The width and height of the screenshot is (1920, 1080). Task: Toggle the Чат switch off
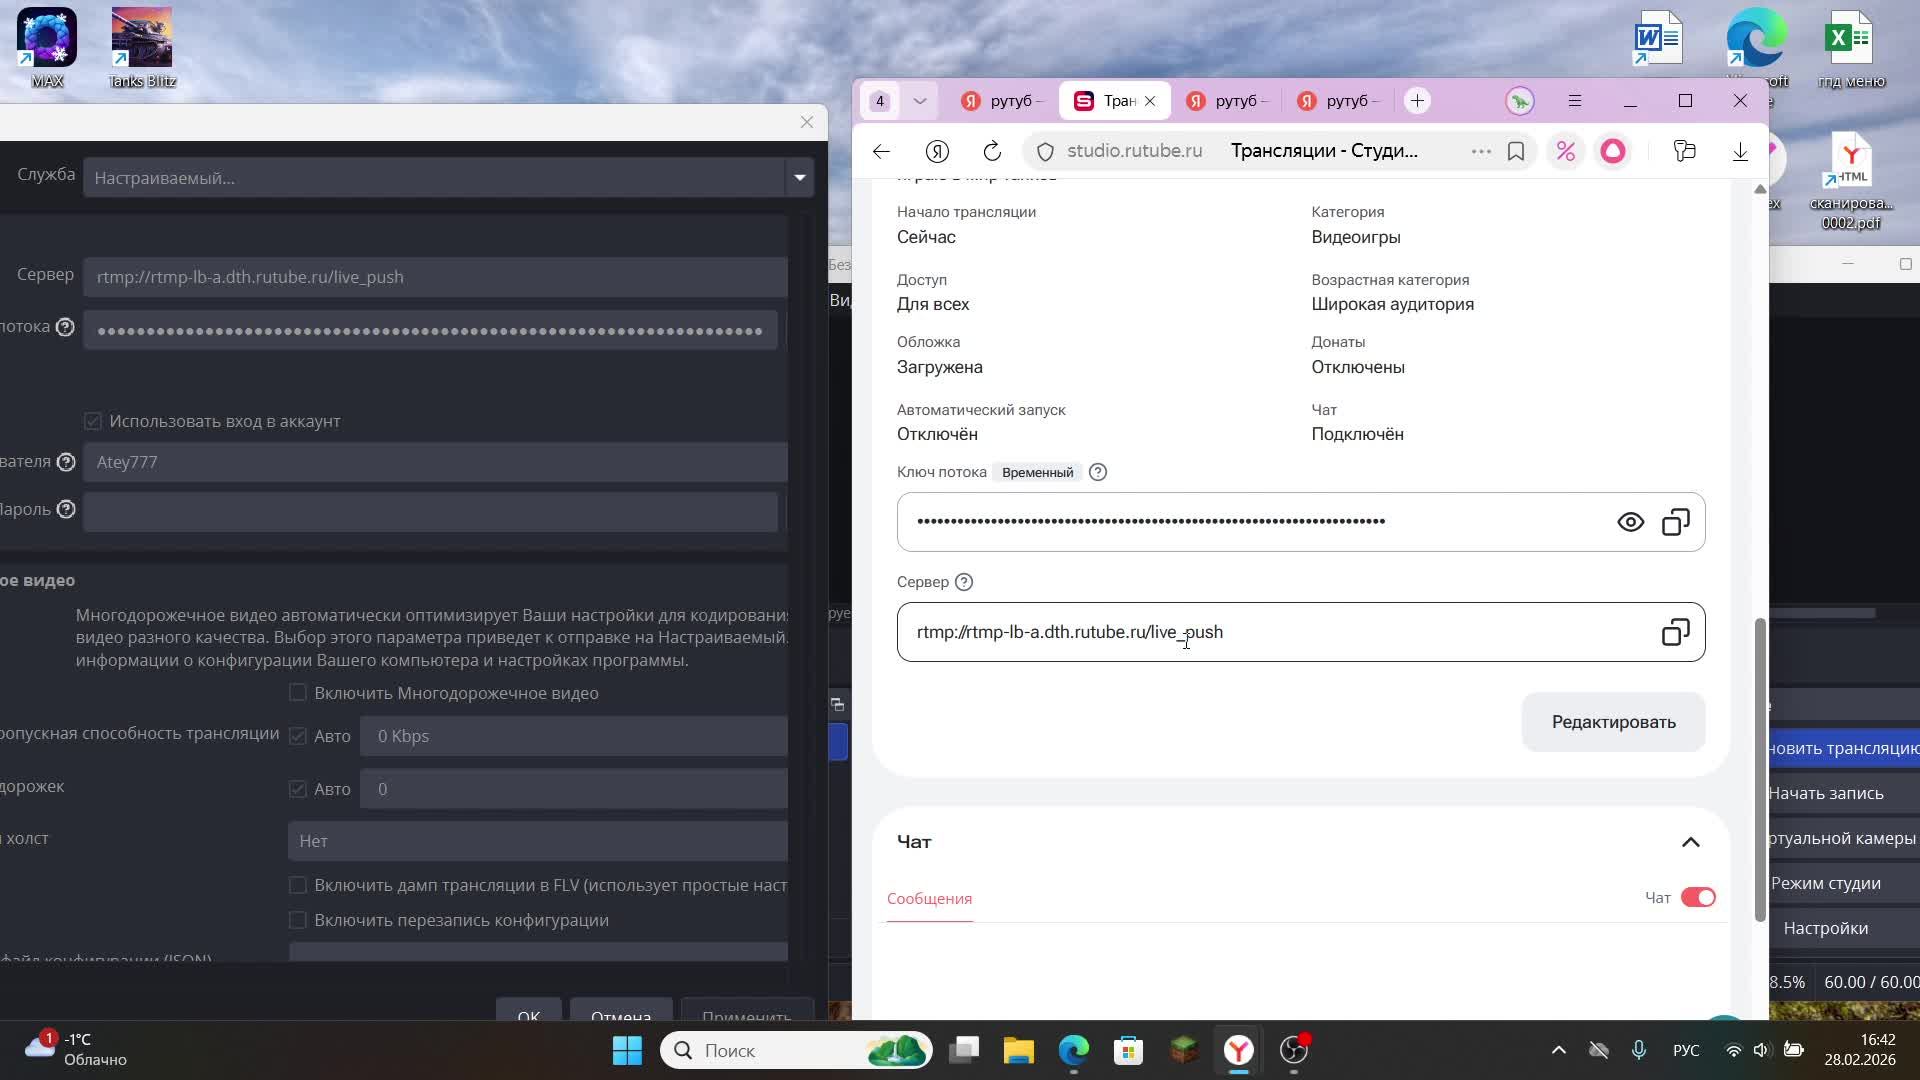pyautogui.click(x=1697, y=897)
